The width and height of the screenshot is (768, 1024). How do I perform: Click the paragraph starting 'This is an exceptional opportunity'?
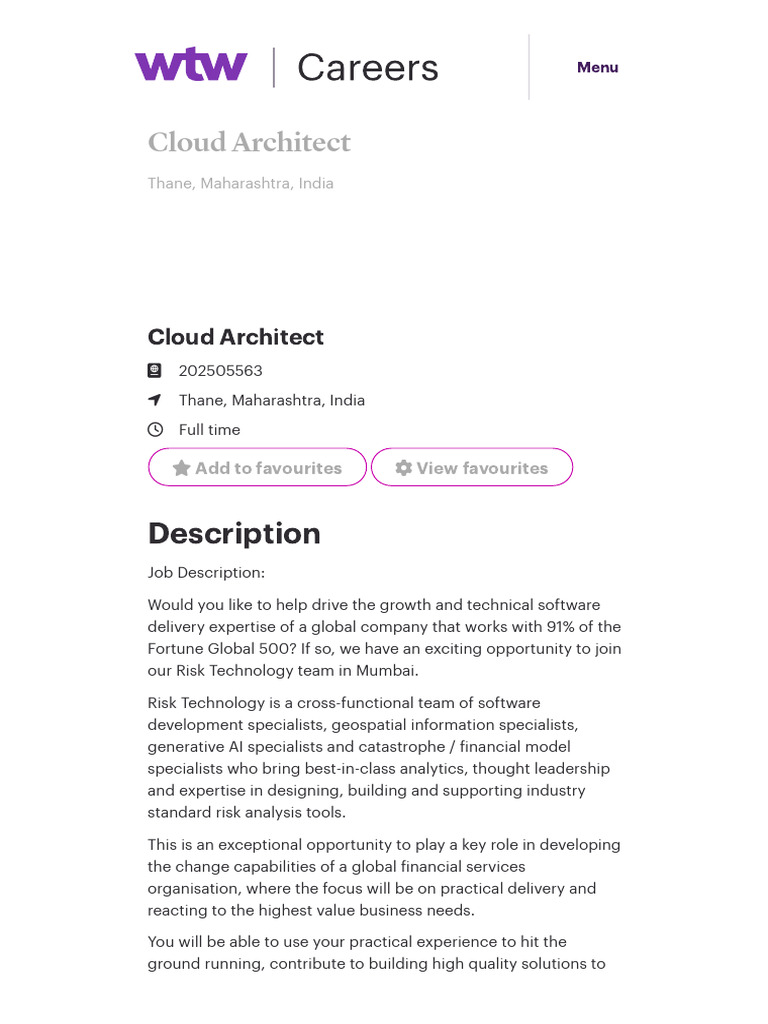(x=384, y=878)
